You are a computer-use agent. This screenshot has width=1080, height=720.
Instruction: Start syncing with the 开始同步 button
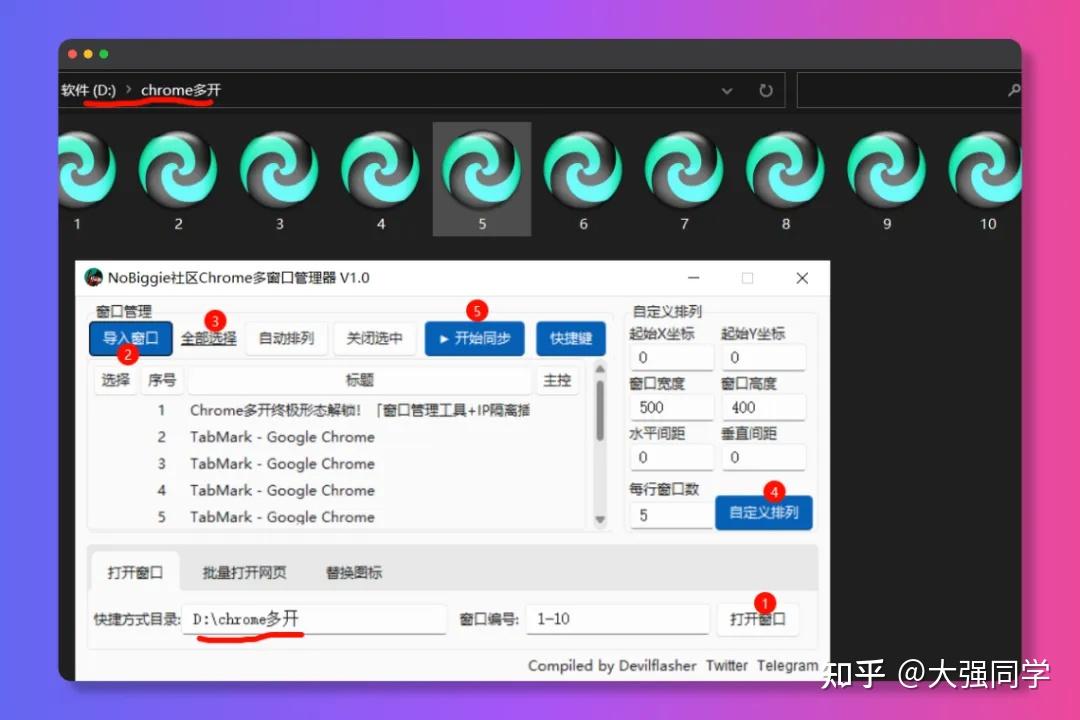[x=474, y=338]
